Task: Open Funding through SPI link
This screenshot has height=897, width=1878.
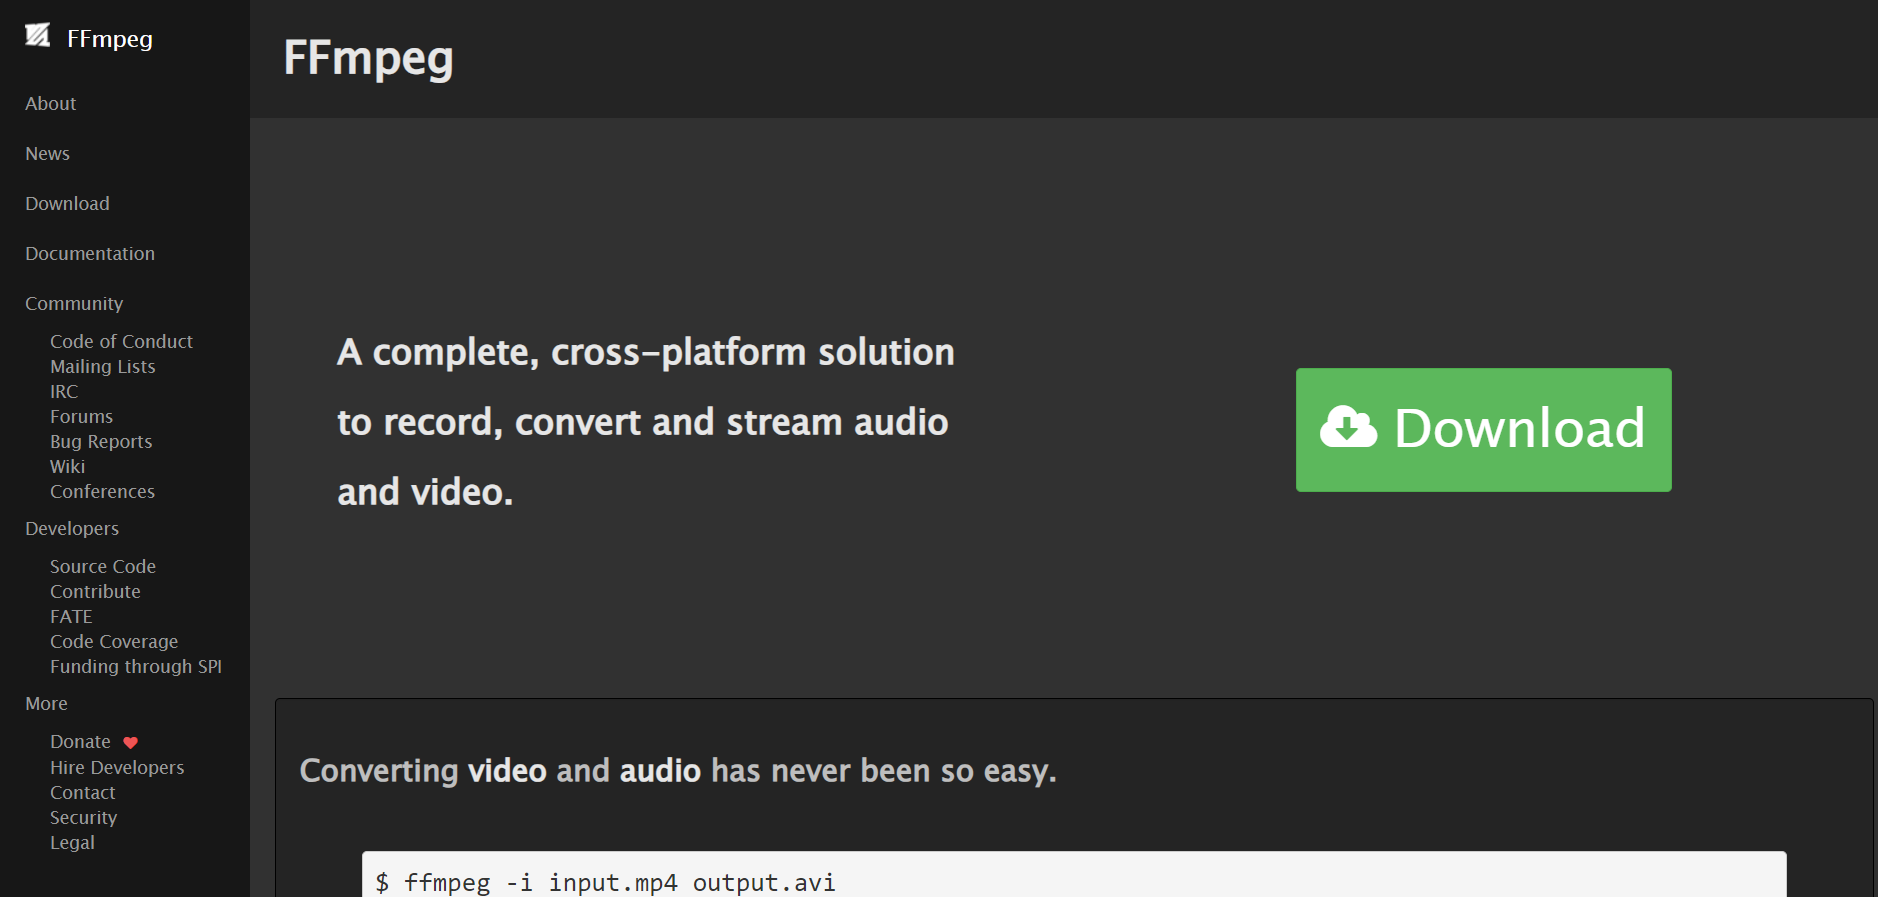Action: tap(136, 667)
